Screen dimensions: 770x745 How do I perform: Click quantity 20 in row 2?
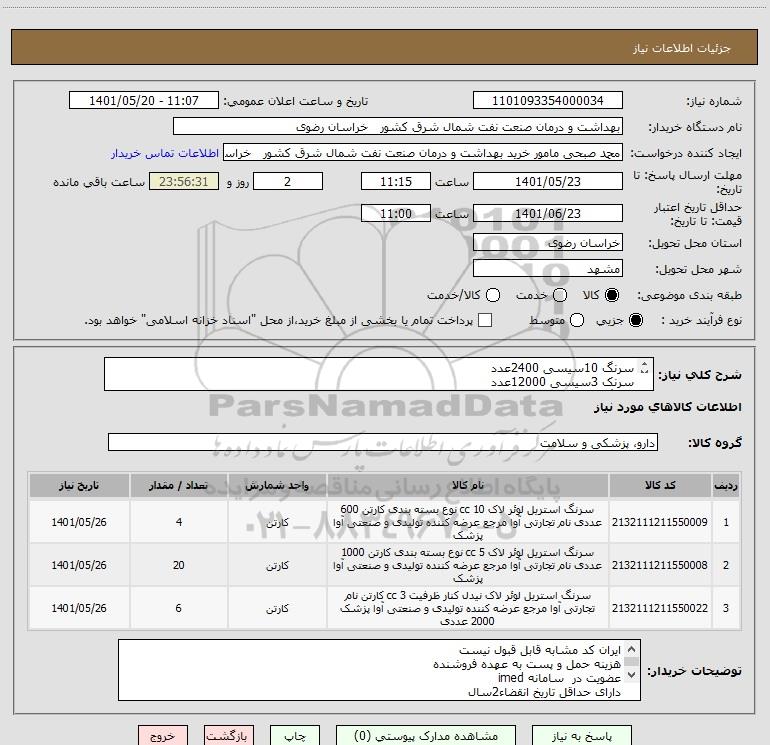179,565
